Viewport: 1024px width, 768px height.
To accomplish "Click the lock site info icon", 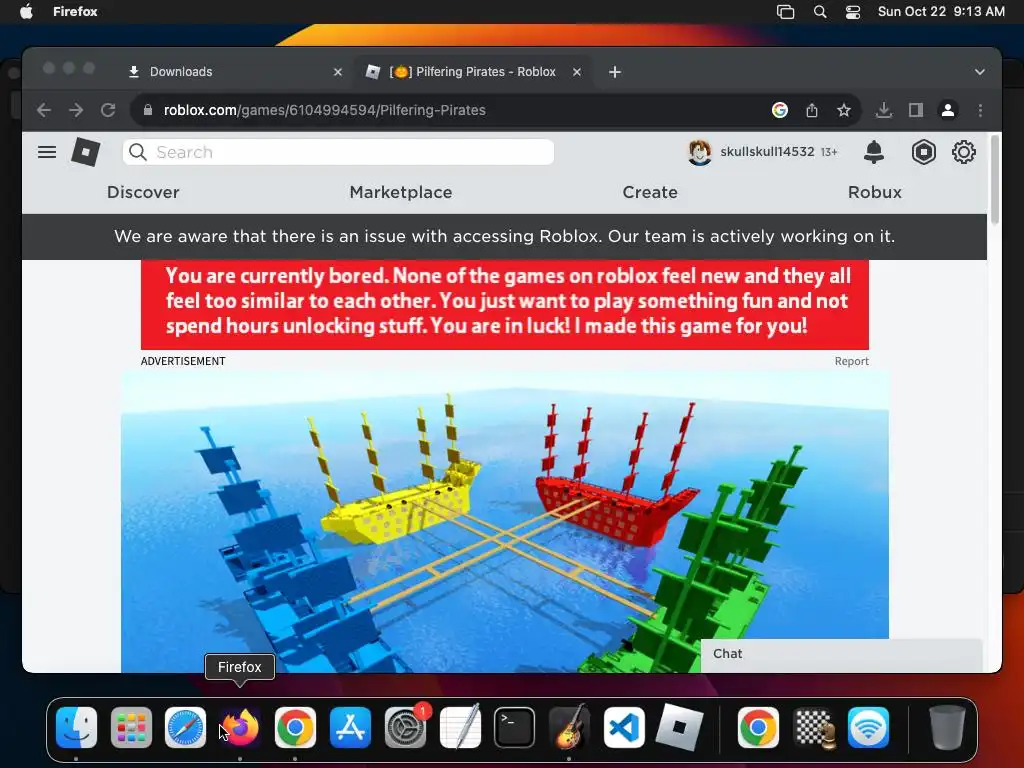I will [148, 110].
